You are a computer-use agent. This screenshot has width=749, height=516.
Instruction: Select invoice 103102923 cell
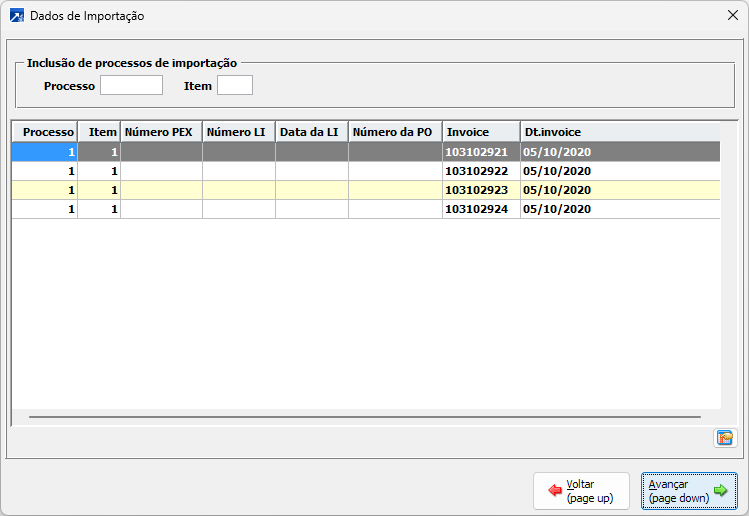pos(482,190)
